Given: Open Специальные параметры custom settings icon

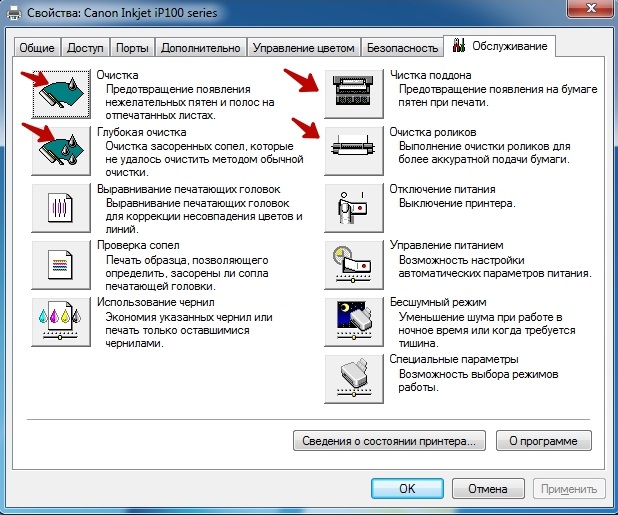Looking at the screenshot, I should (352, 378).
